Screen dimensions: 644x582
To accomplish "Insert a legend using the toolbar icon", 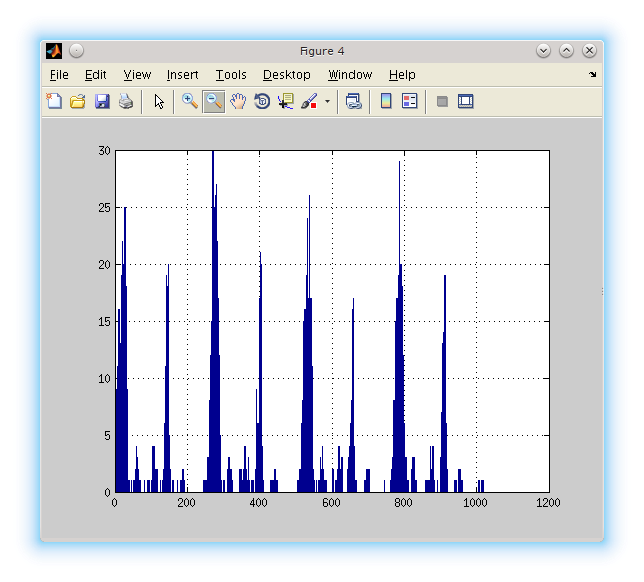I will [x=409, y=101].
